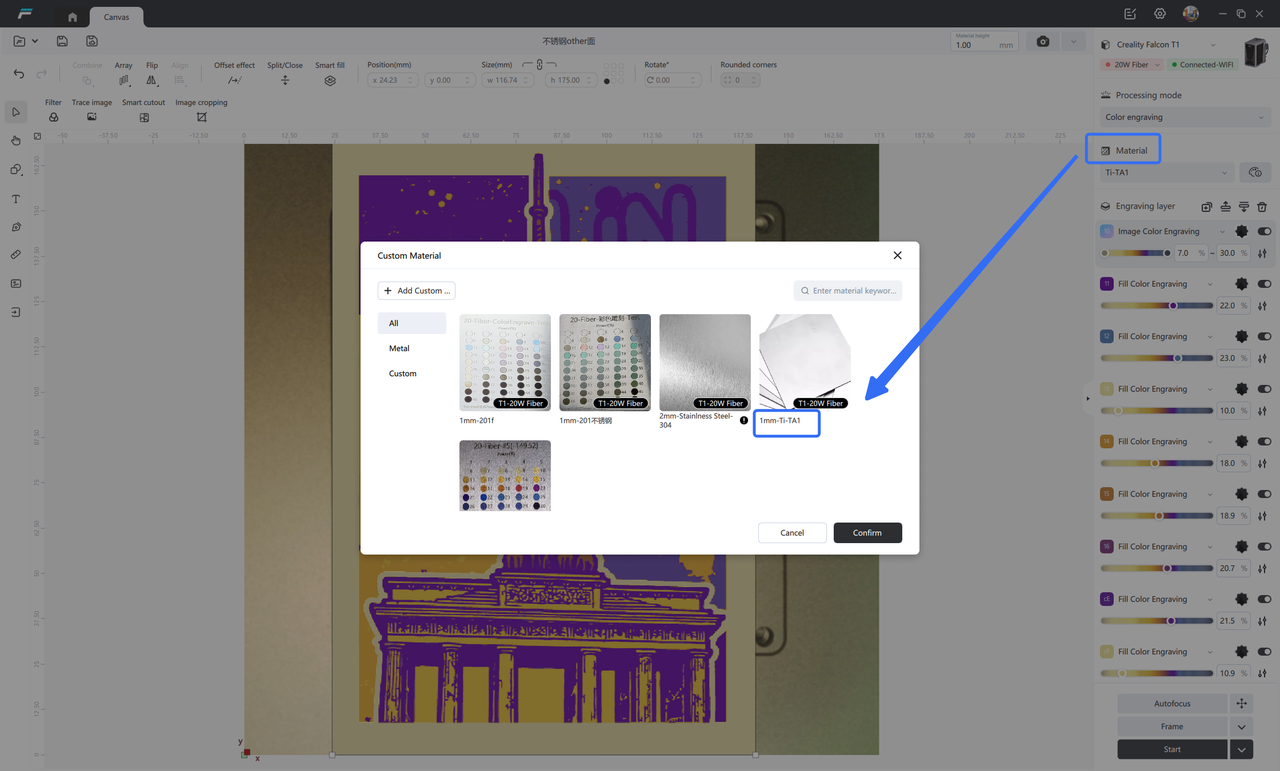Screen dimensions: 1280x771
Task: Open the Trace image tool
Action: pos(92,117)
